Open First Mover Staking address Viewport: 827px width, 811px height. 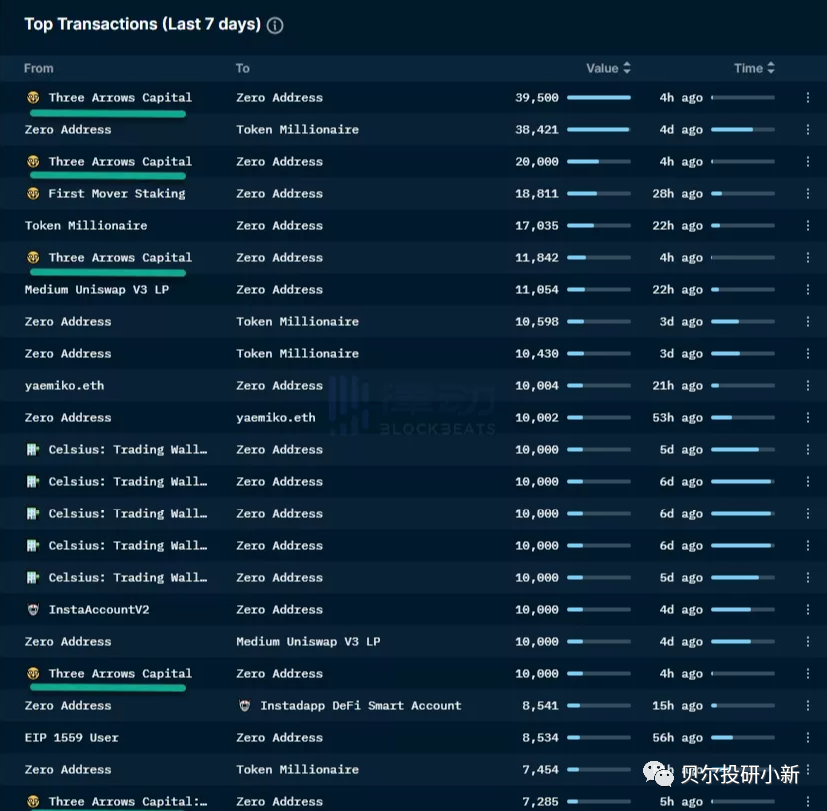coord(117,194)
